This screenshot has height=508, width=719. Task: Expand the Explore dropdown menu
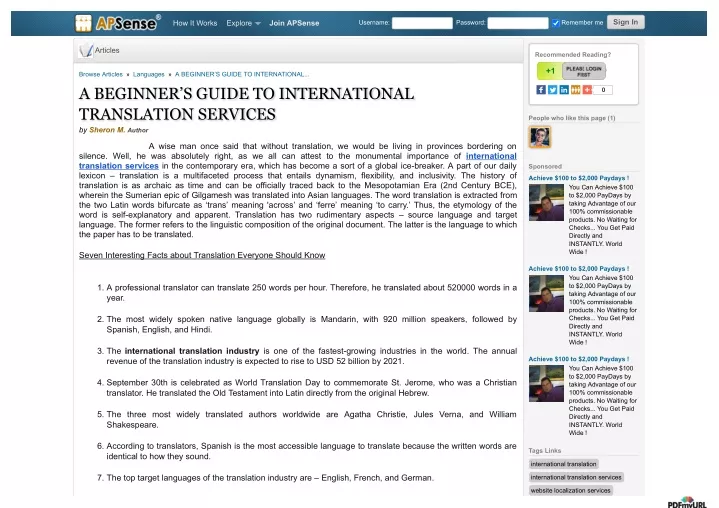coord(243,23)
